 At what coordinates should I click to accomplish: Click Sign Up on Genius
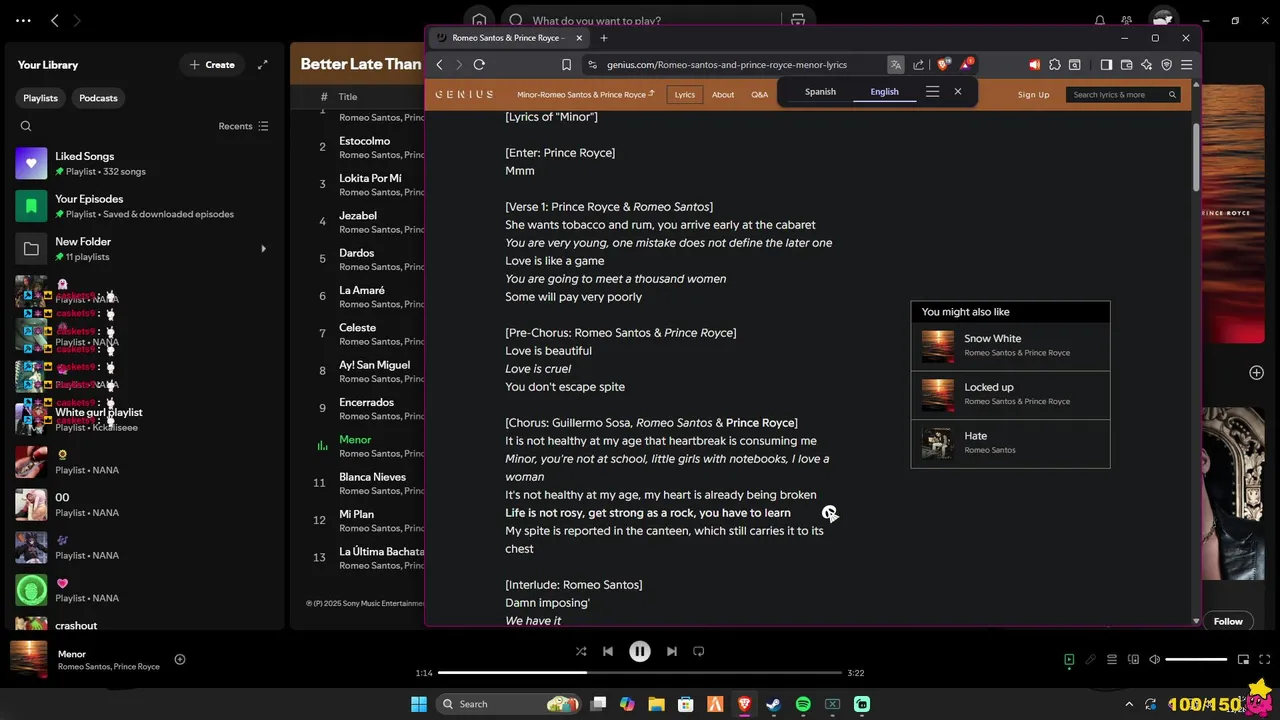[x=1033, y=95]
